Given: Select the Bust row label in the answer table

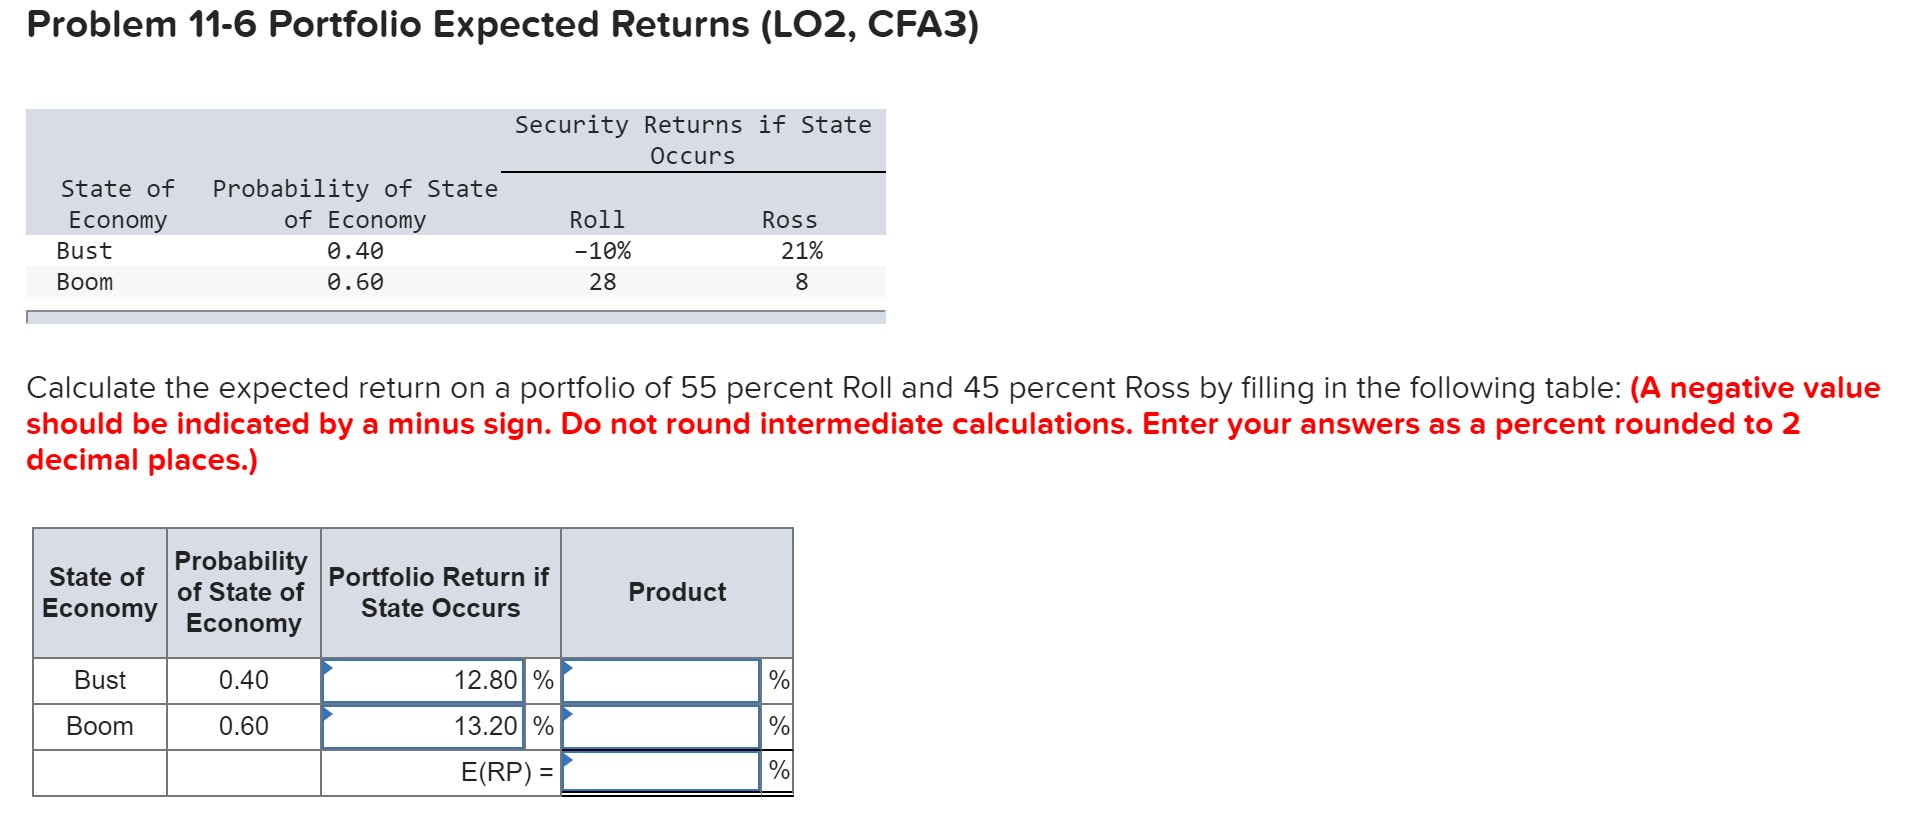Looking at the screenshot, I should [x=97, y=681].
